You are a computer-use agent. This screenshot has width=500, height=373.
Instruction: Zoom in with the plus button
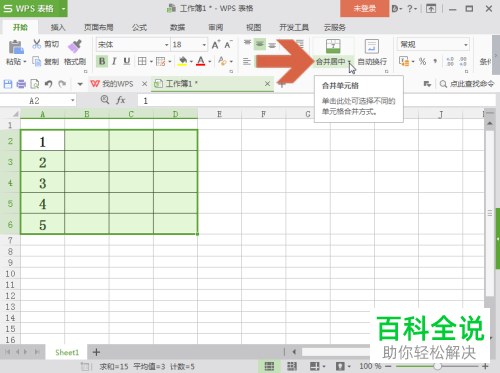(485, 366)
